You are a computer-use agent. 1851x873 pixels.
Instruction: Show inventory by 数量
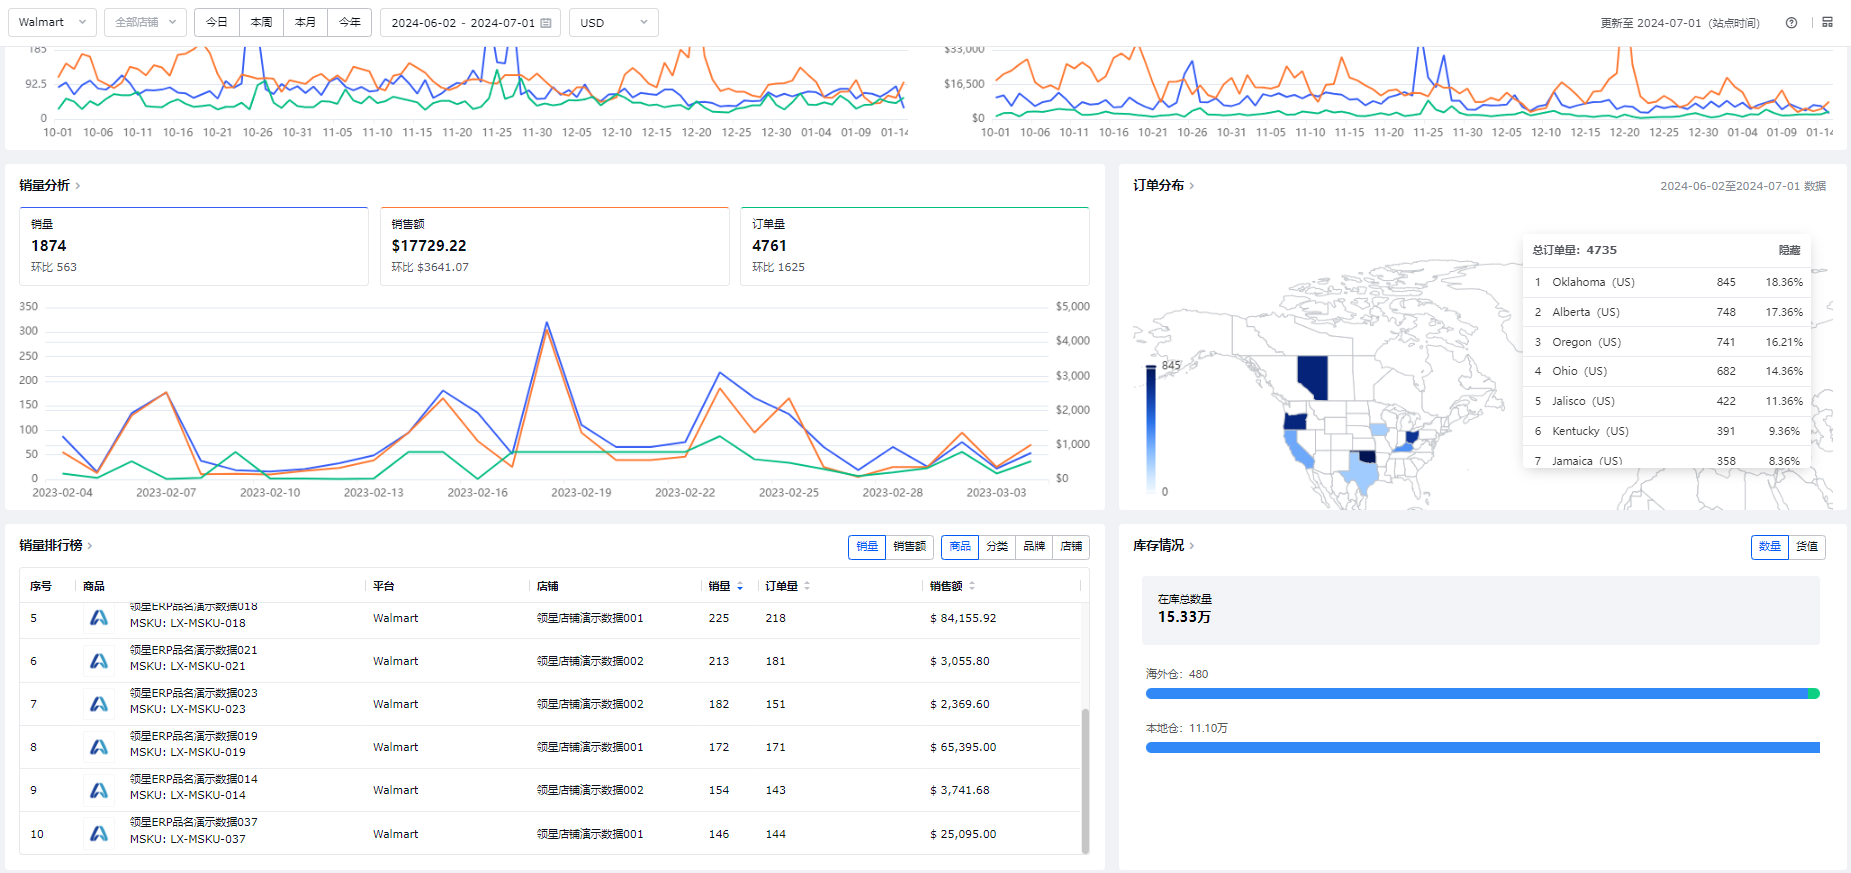click(1770, 547)
